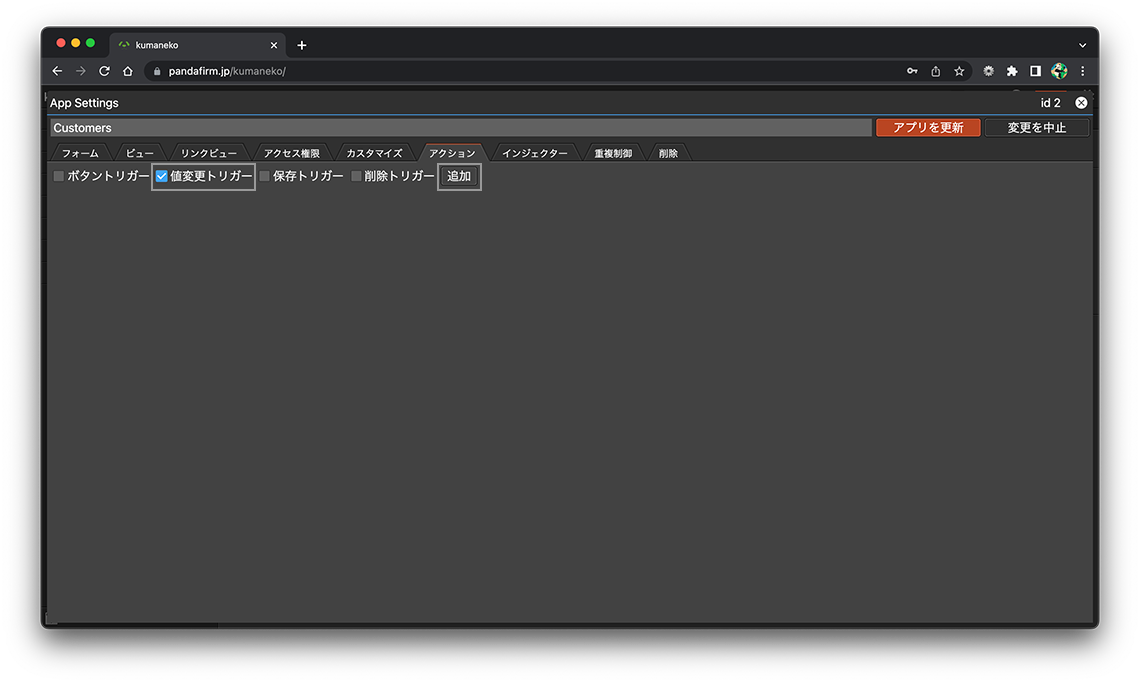The image size is (1140, 683).
Task: Expand the tab search chevron
Action: click(x=1082, y=45)
